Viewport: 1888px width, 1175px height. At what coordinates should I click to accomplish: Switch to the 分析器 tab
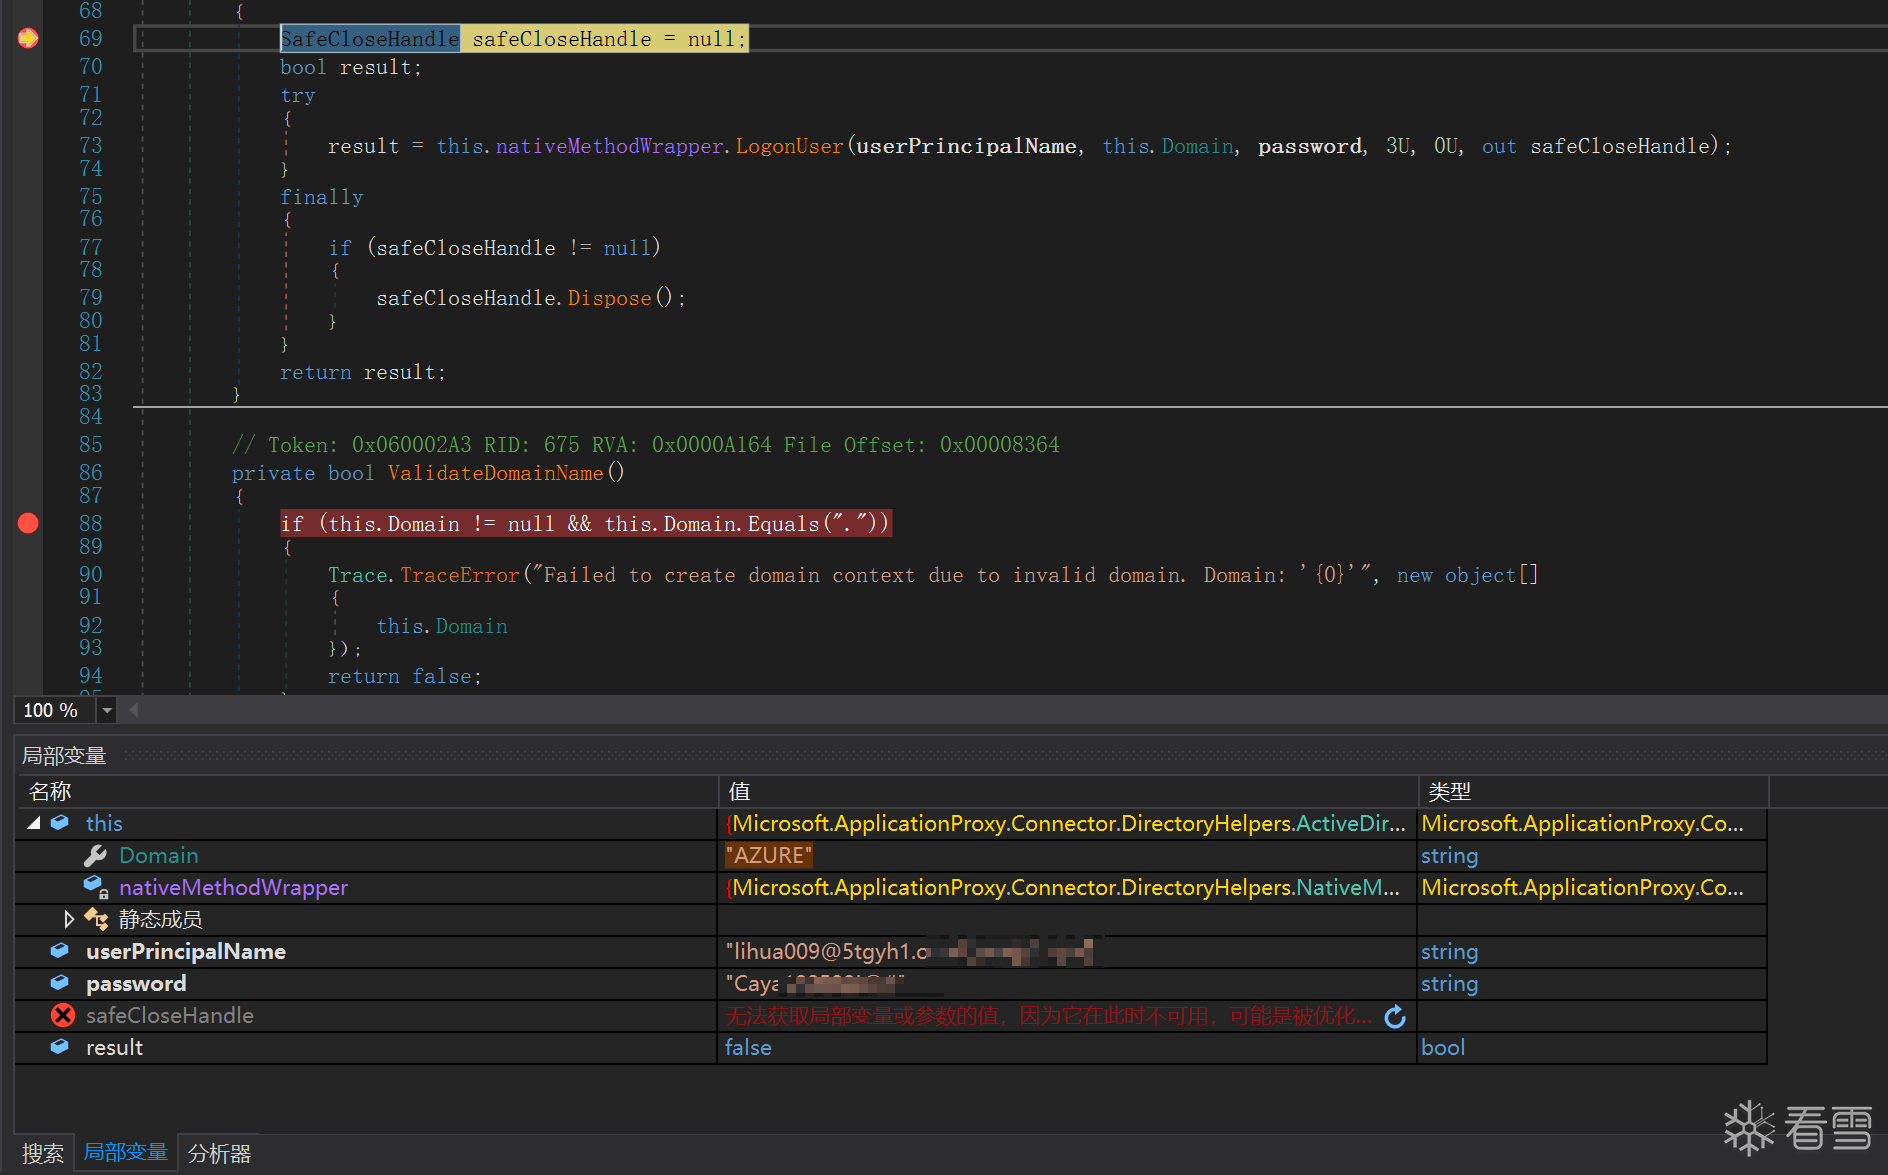pos(219,1153)
